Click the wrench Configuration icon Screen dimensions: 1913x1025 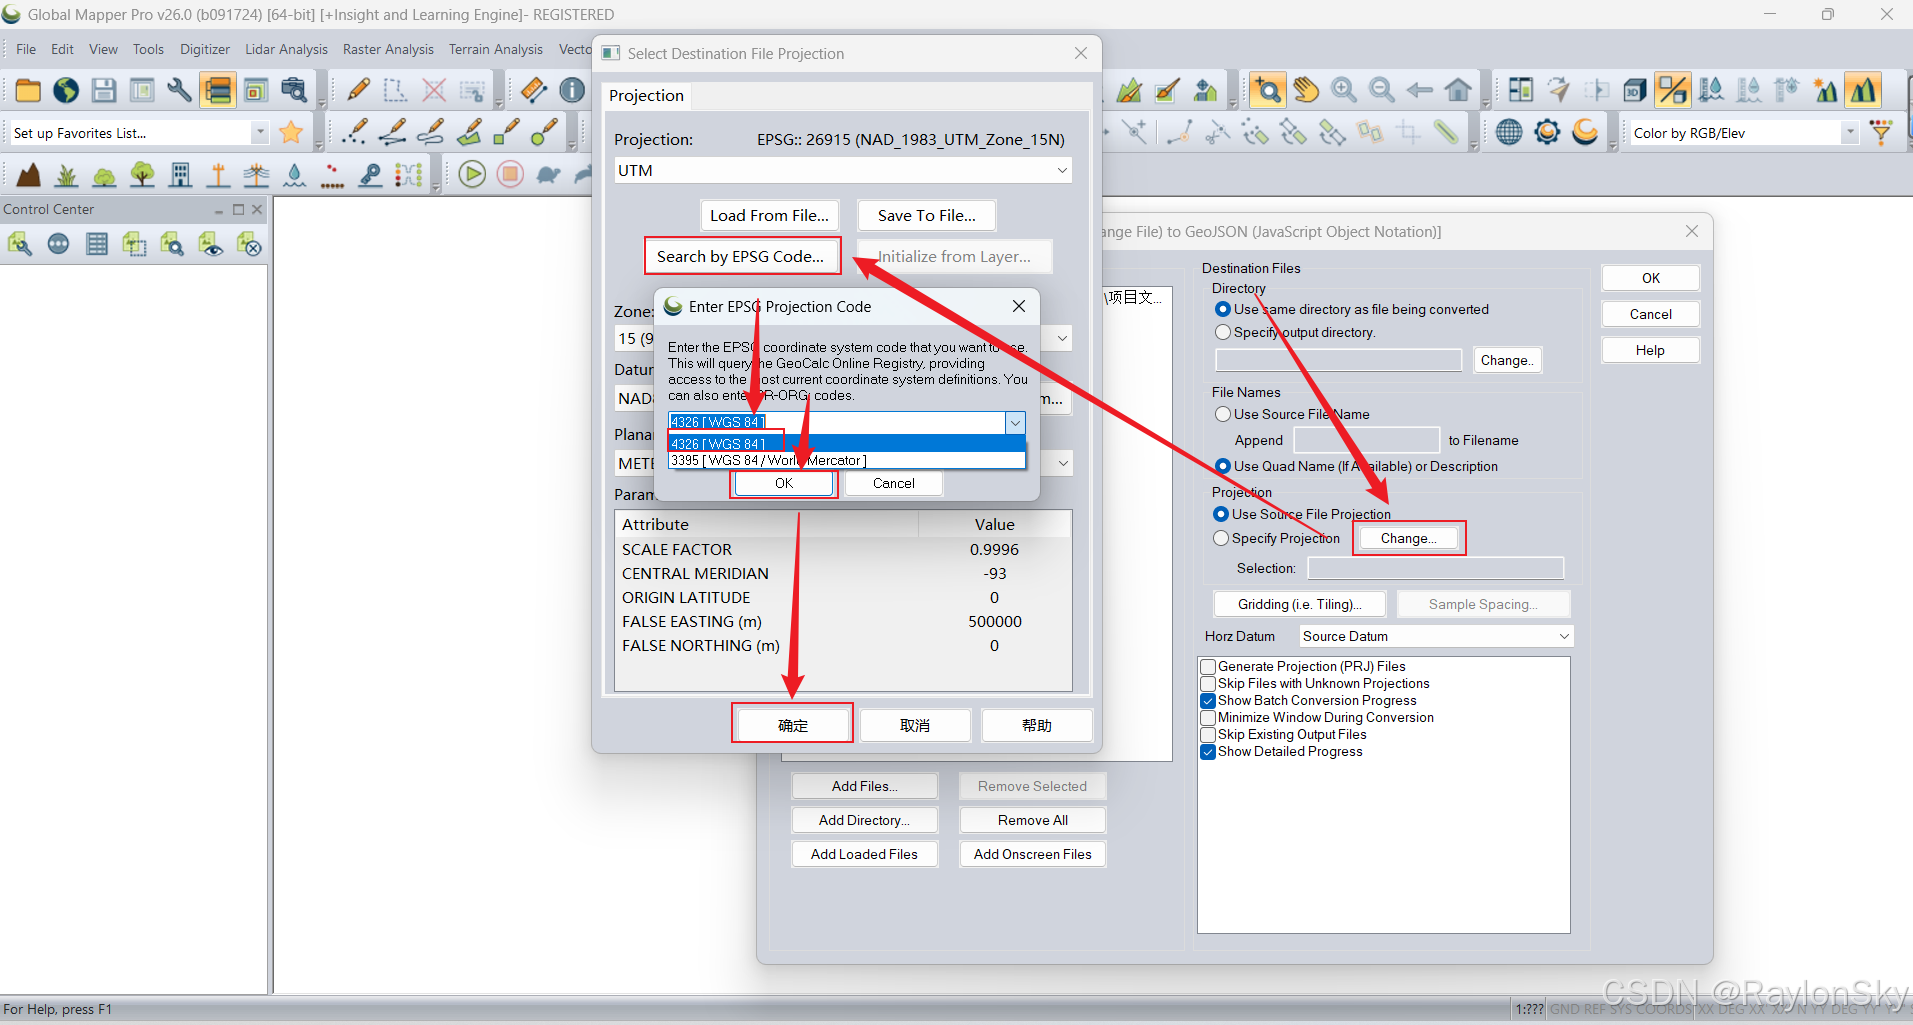point(180,91)
